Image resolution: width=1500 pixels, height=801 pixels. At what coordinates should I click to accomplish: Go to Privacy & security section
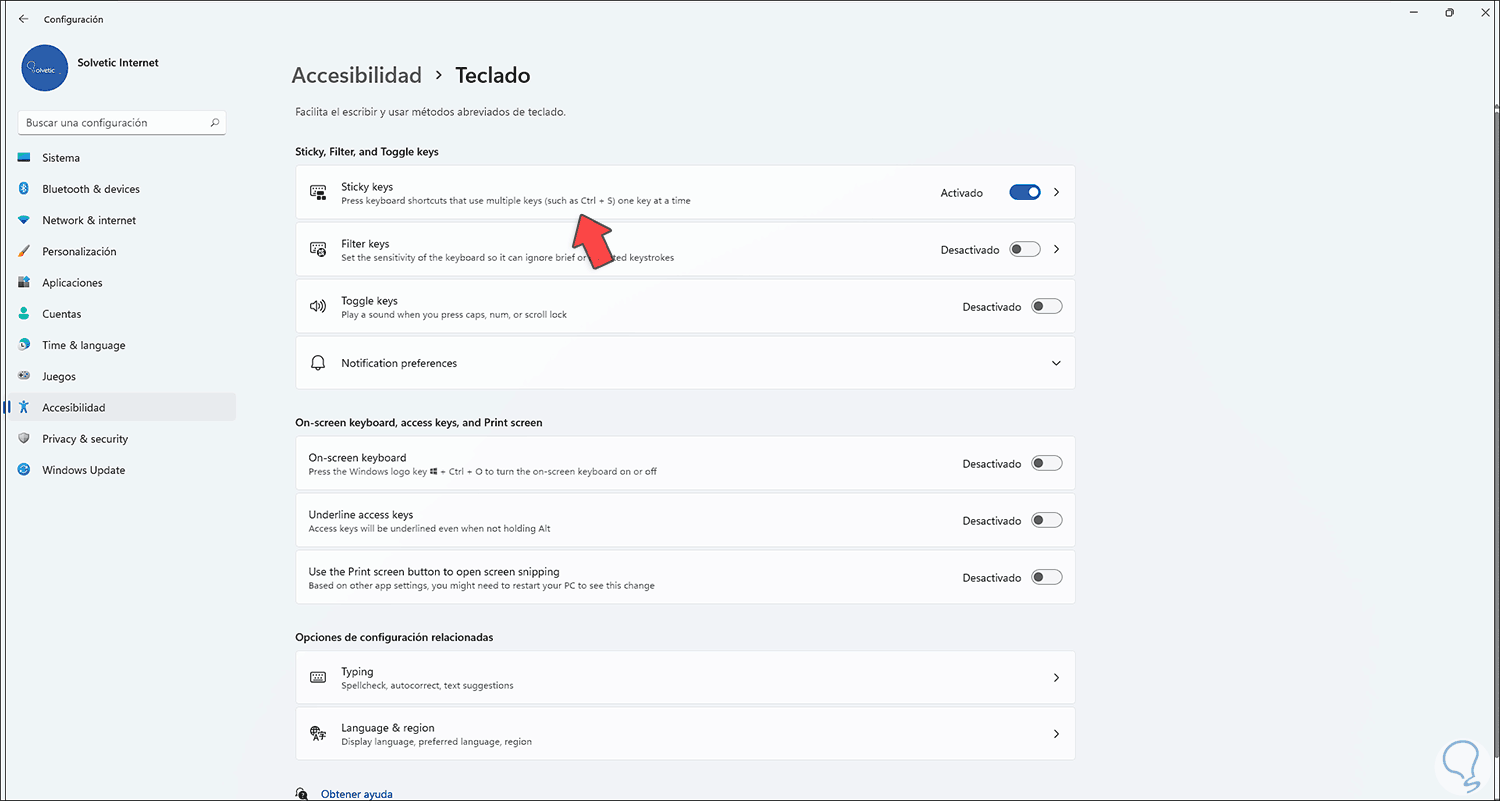pos(85,439)
